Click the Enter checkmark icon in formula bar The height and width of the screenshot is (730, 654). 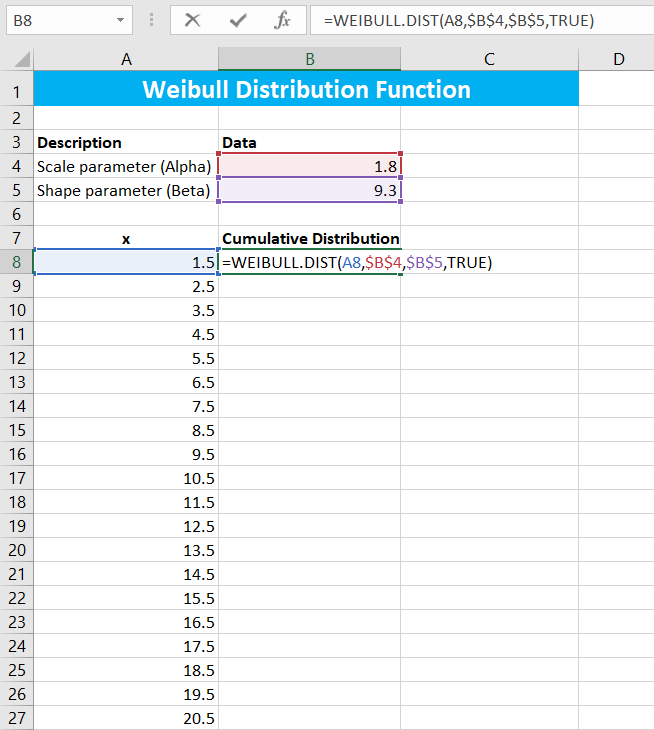(238, 20)
